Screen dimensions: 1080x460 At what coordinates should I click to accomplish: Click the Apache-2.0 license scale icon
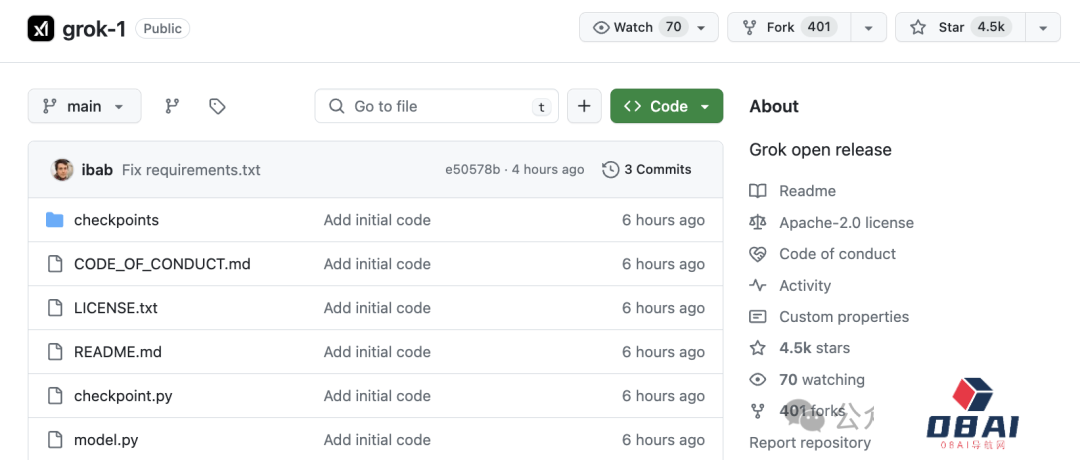(x=758, y=223)
